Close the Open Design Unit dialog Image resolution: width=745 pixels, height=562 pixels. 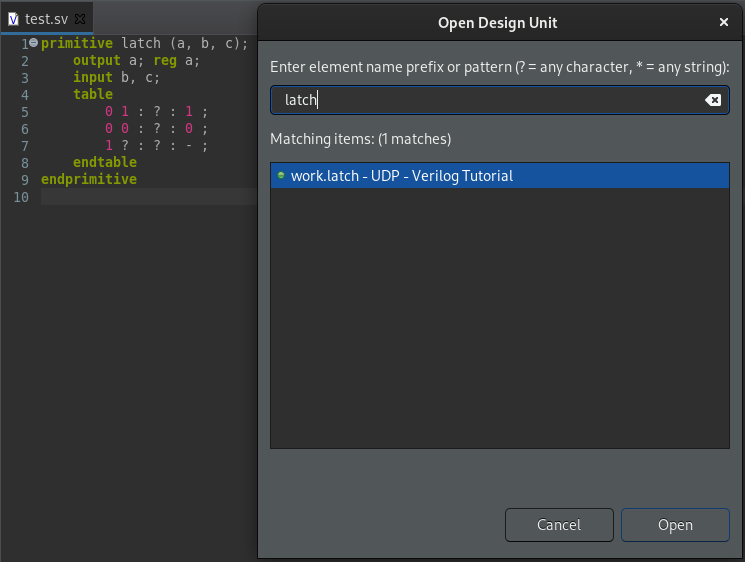(x=724, y=22)
